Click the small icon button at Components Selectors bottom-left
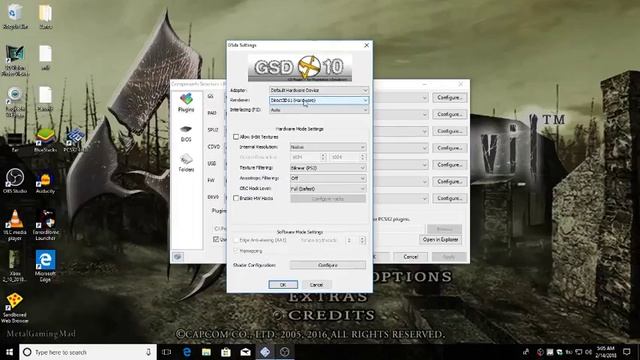640x360 pixels. pyautogui.click(x=178, y=257)
